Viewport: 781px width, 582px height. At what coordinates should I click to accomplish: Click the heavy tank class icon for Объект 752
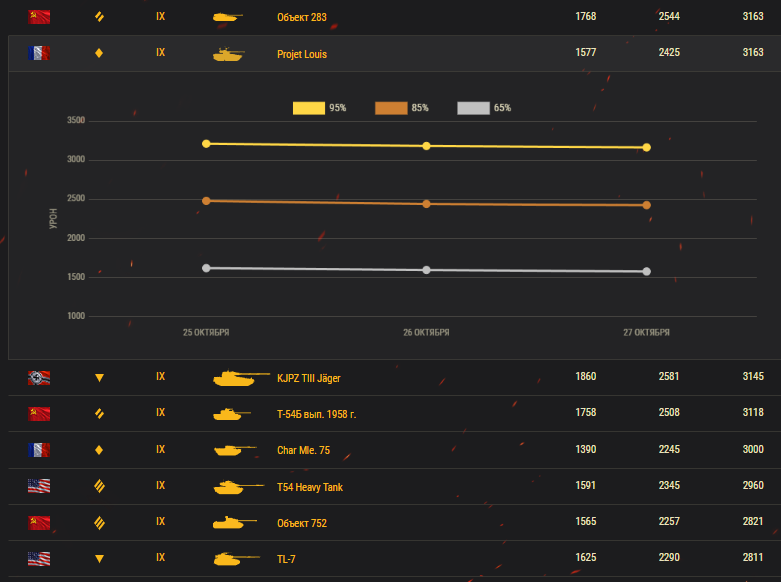pos(99,523)
